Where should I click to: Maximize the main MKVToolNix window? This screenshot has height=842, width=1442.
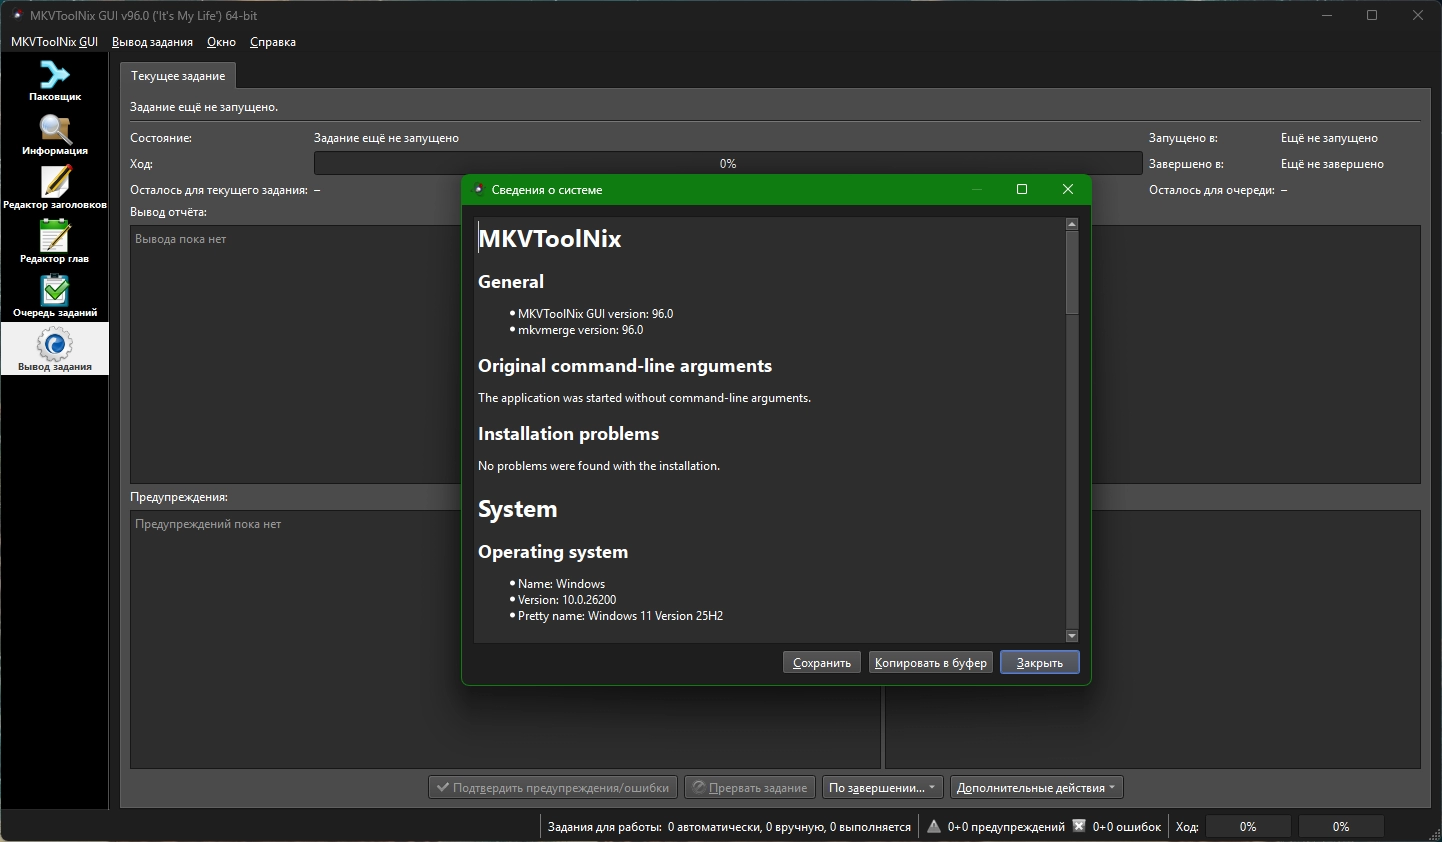point(1372,15)
